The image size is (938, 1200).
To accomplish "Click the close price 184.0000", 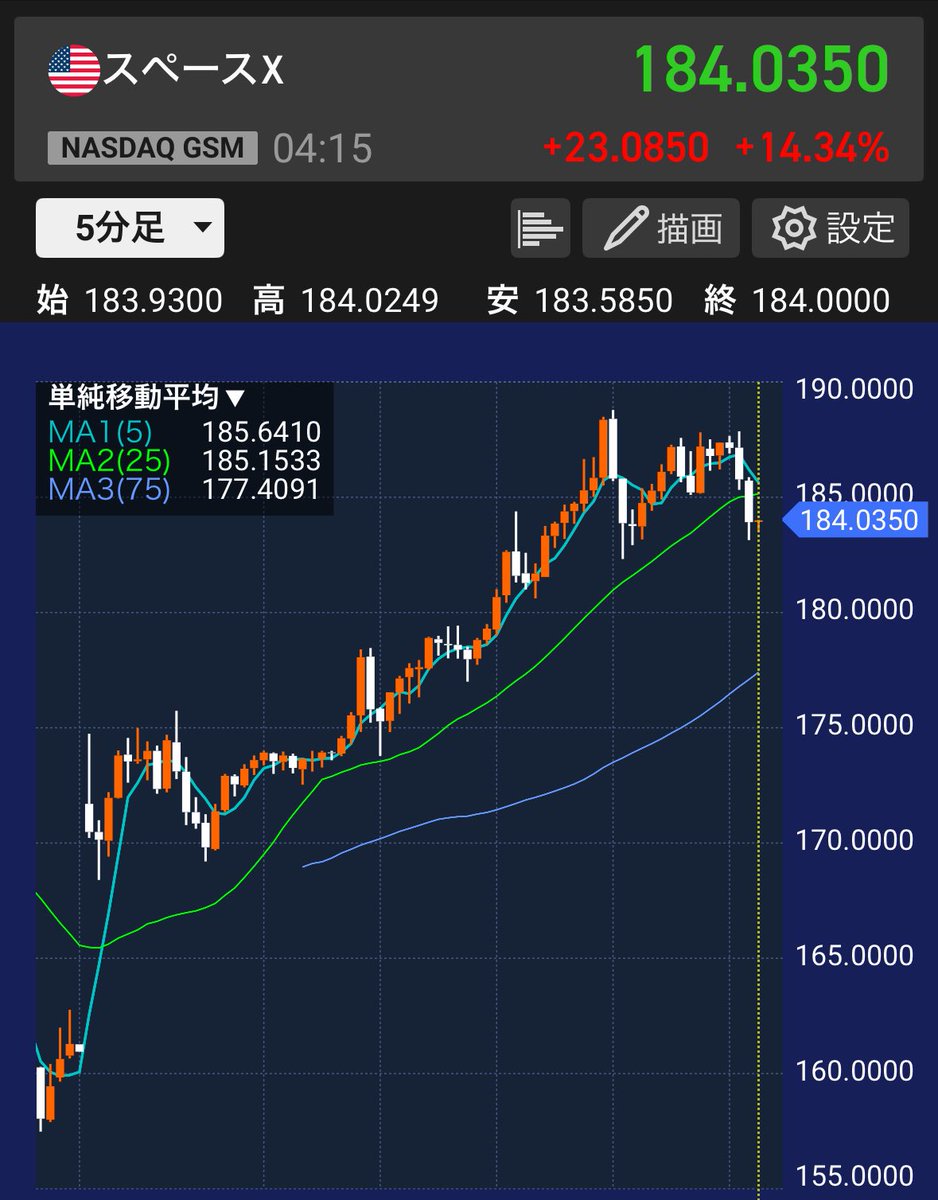I will (821, 300).
